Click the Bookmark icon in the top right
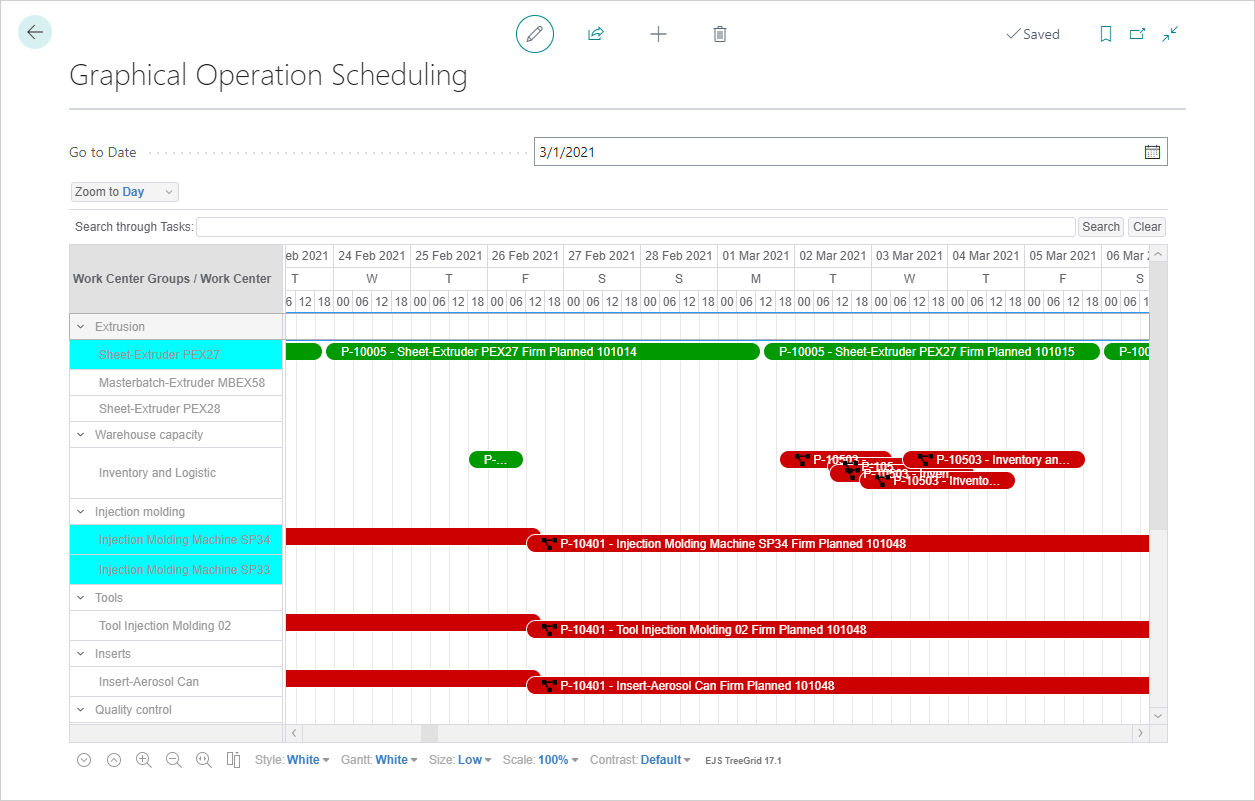The image size is (1255, 801). tap(1105, 33)
